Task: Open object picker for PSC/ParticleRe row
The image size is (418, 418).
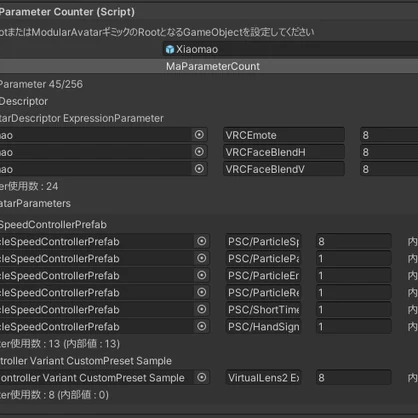Action: [201, 292]
